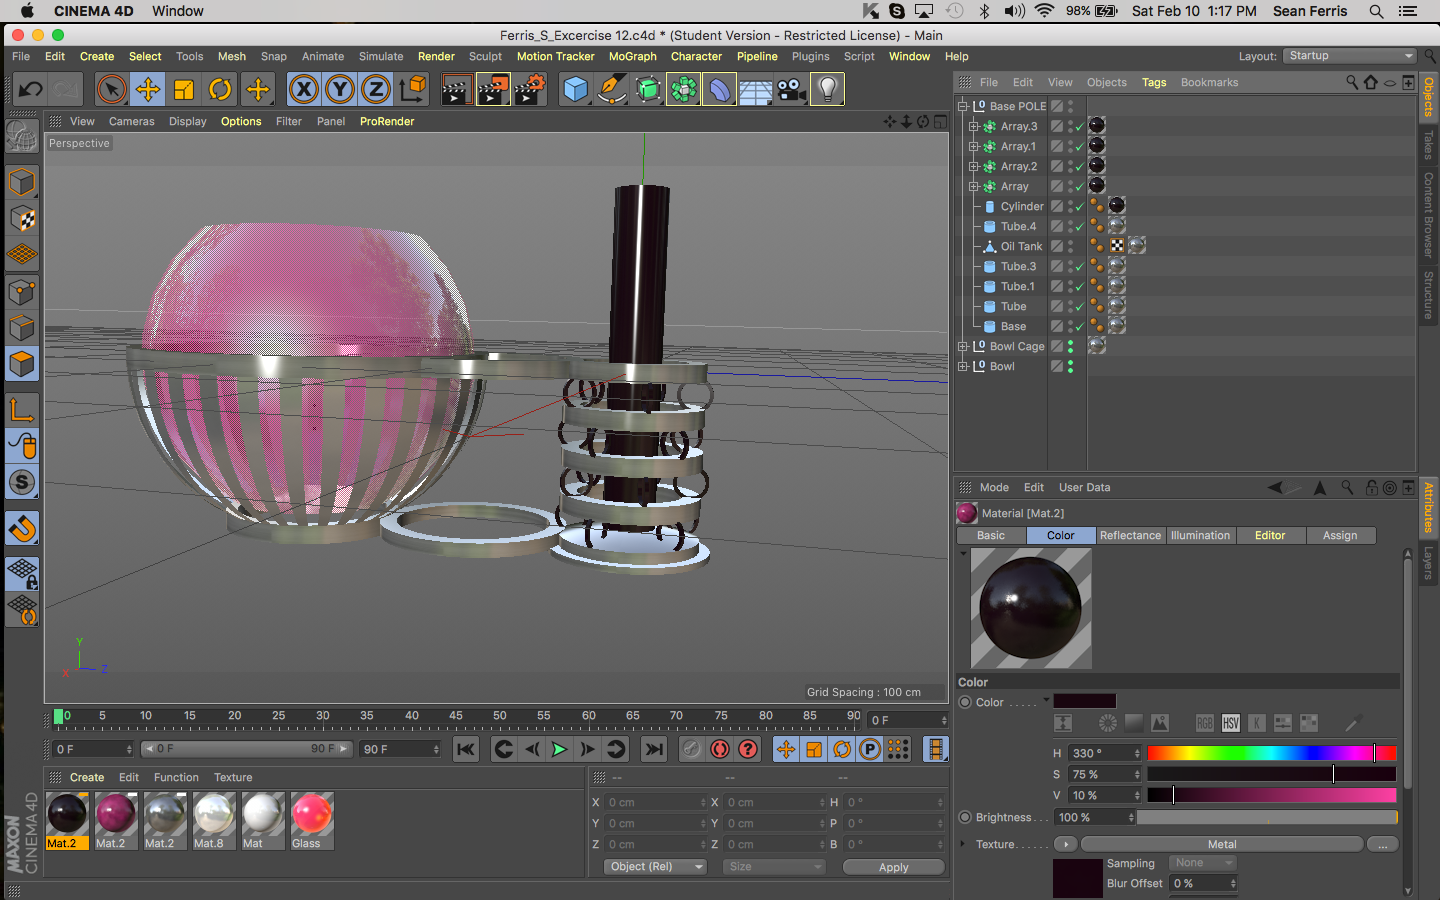1440x900 pixels.
Task: Open the Object (Rel) coordinate dropdown
Action: [x=656, y=867]
